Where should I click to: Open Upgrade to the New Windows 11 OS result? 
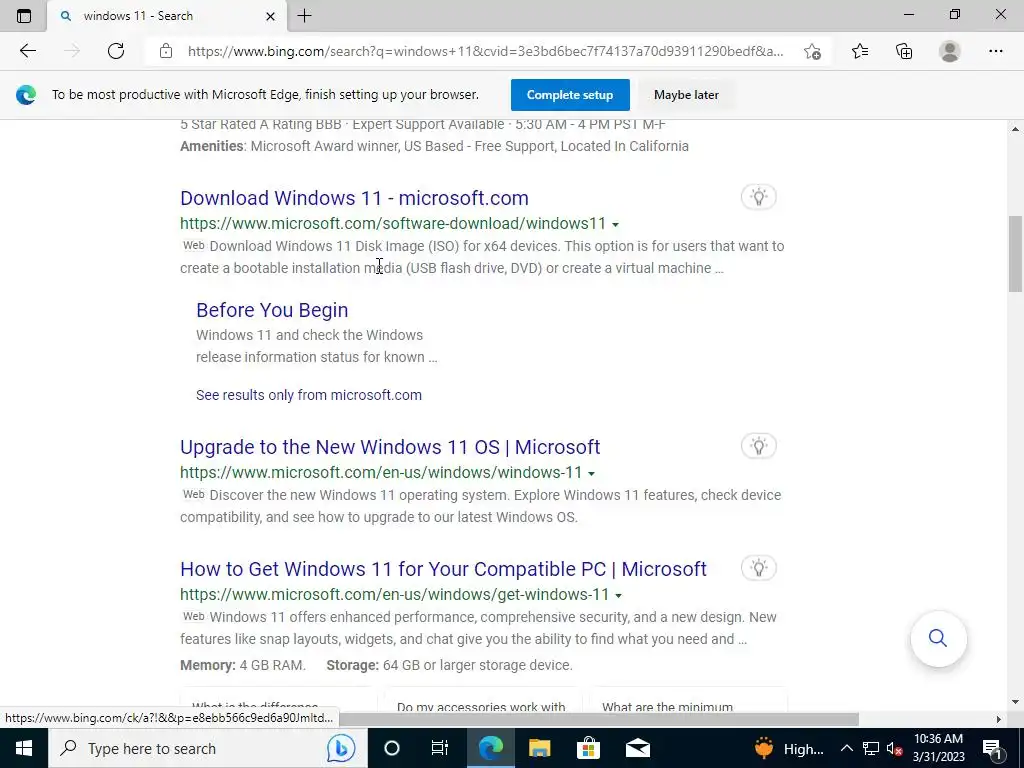point(390,447)
